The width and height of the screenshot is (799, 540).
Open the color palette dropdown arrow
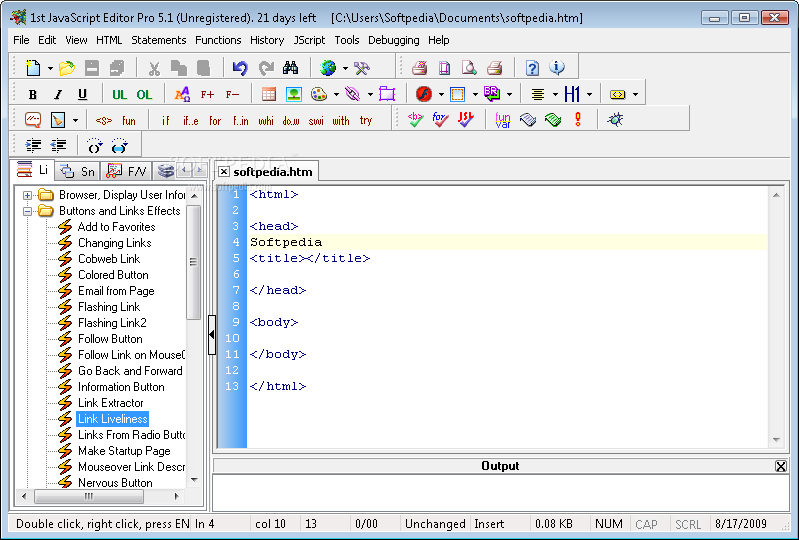click(x=336, y=95)
